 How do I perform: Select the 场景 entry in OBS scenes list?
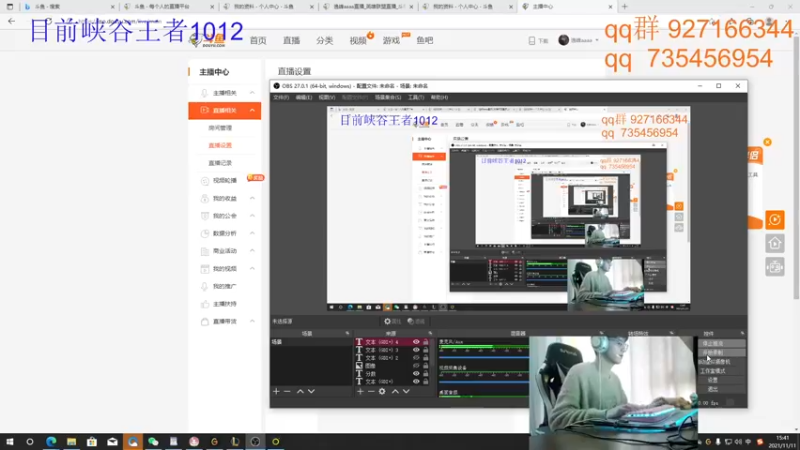(311, 342)
